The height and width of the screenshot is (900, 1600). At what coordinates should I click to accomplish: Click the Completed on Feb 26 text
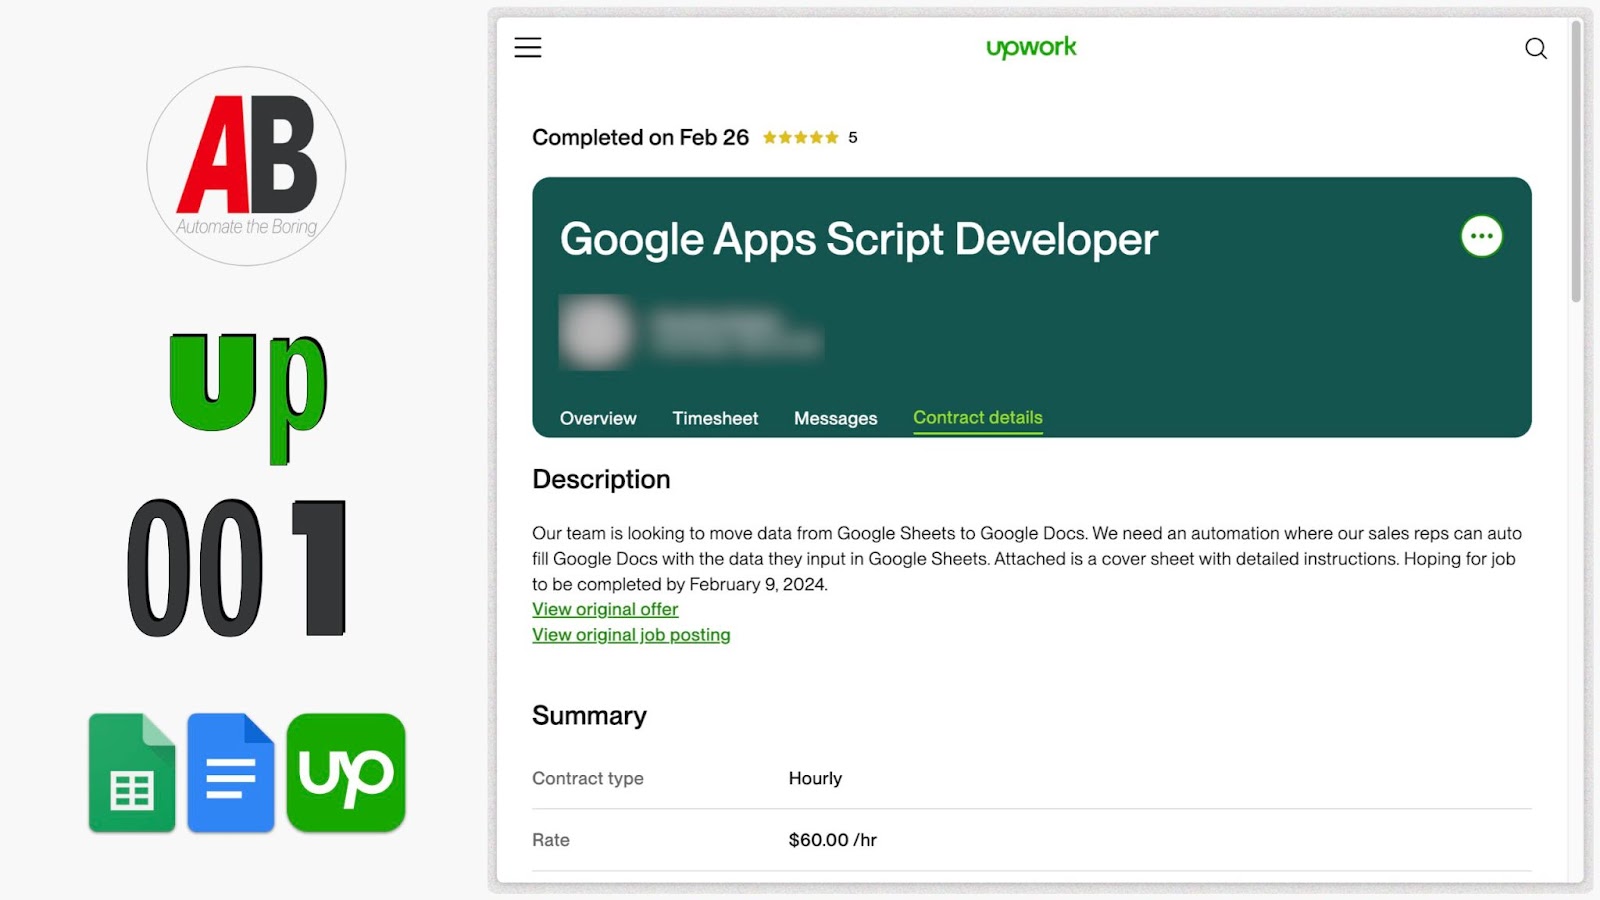(x=640, y=137)
